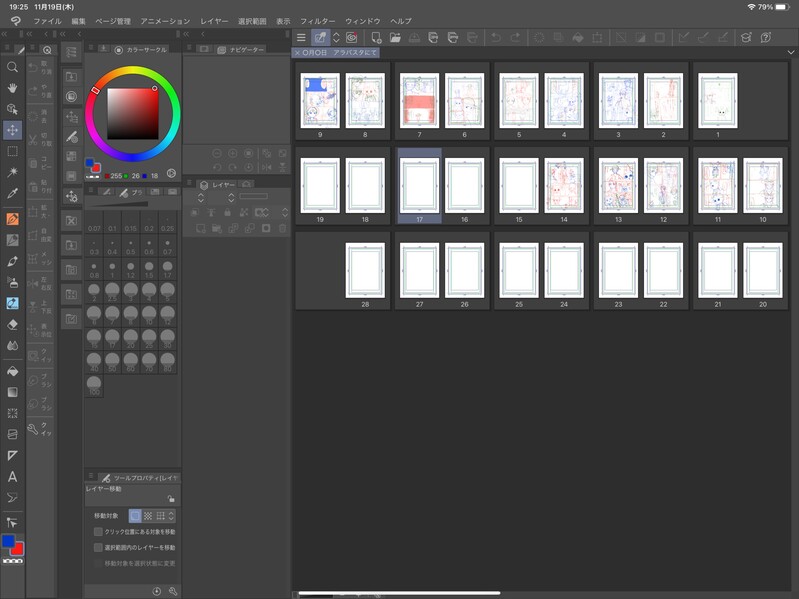Select the rectangular Selection marquee tool
The height and width of the screenshot is (599, 799).
pos(13,151)
